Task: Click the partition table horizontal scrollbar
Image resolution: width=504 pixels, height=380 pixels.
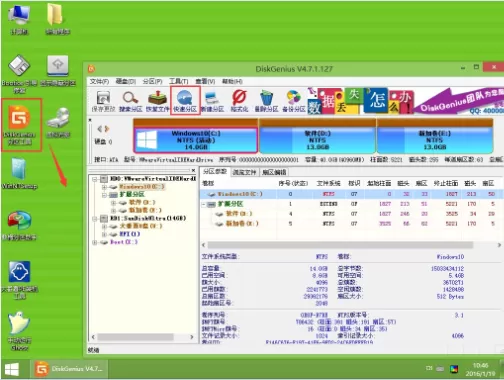Action: tap(340, 245)
